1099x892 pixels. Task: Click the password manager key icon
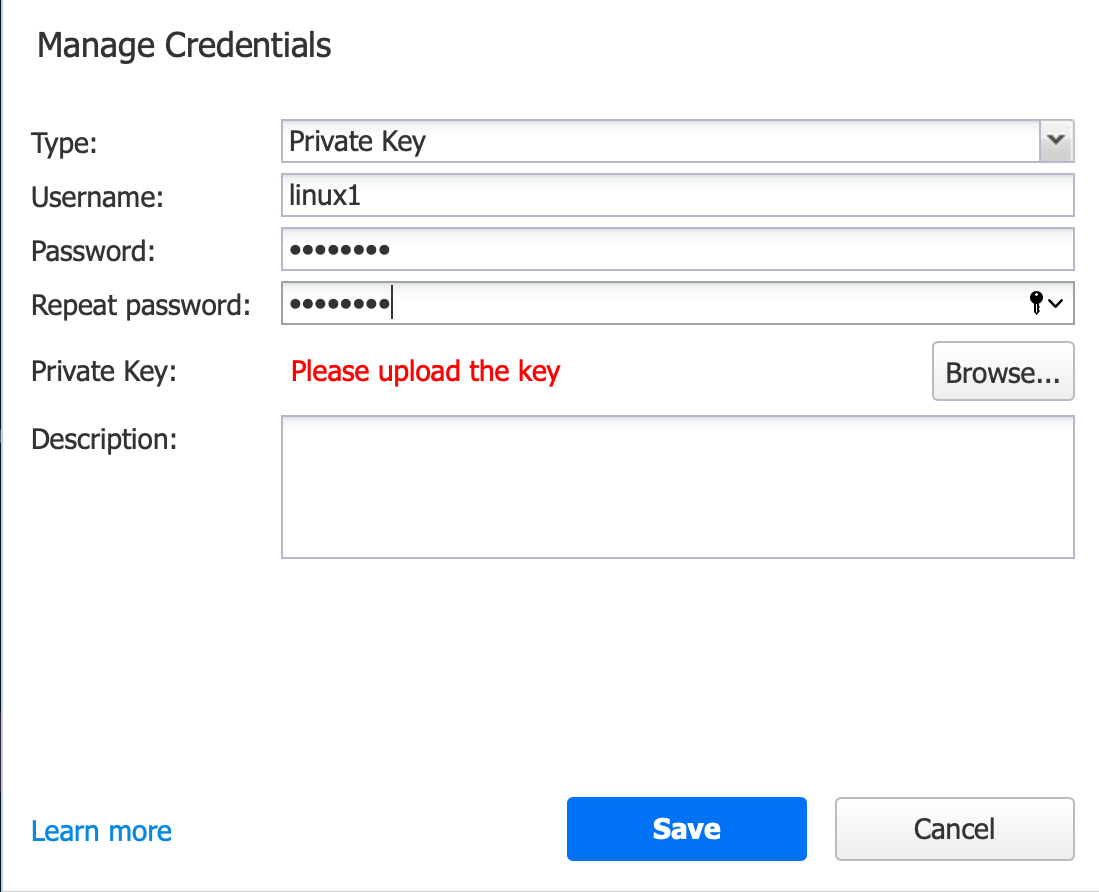point(1036,303)
